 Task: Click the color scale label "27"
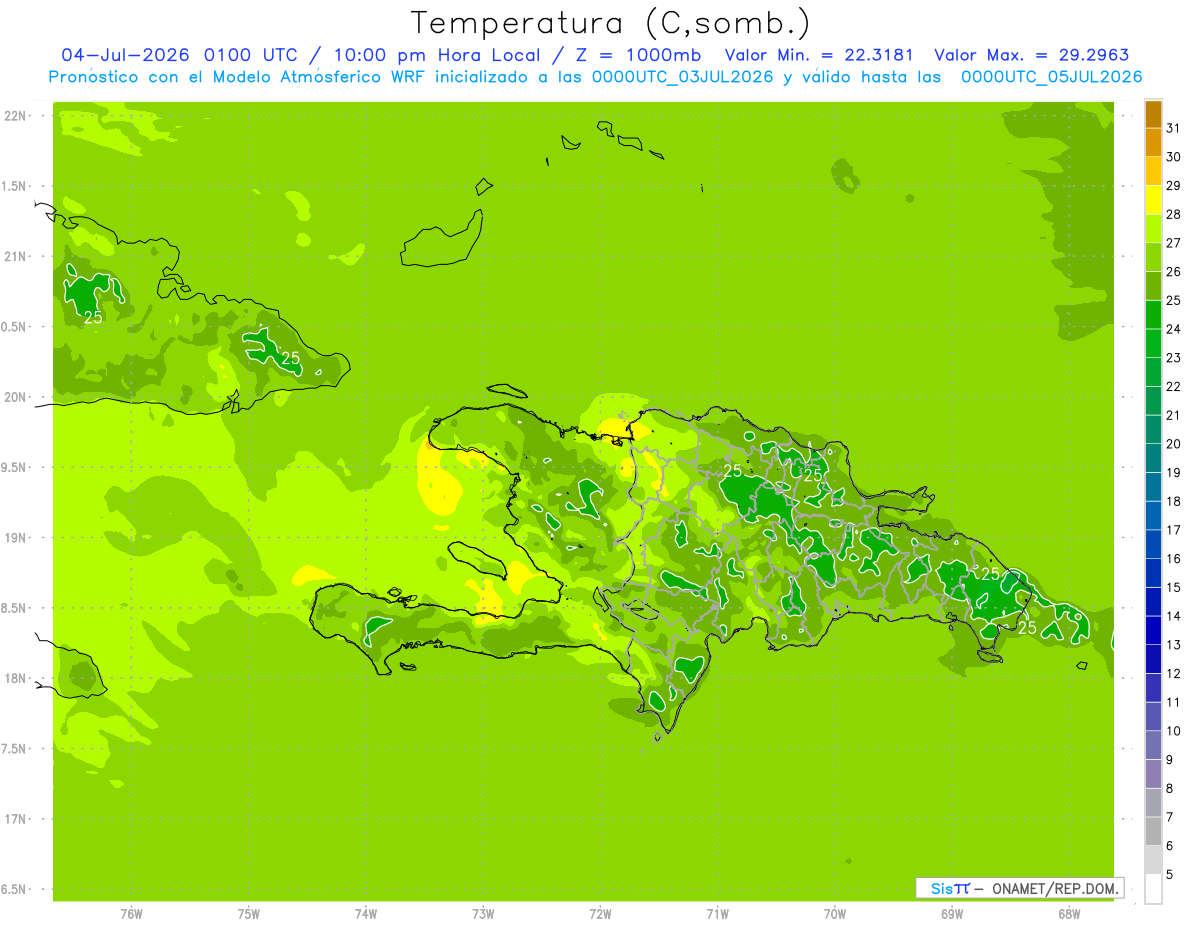[1173, 243]
